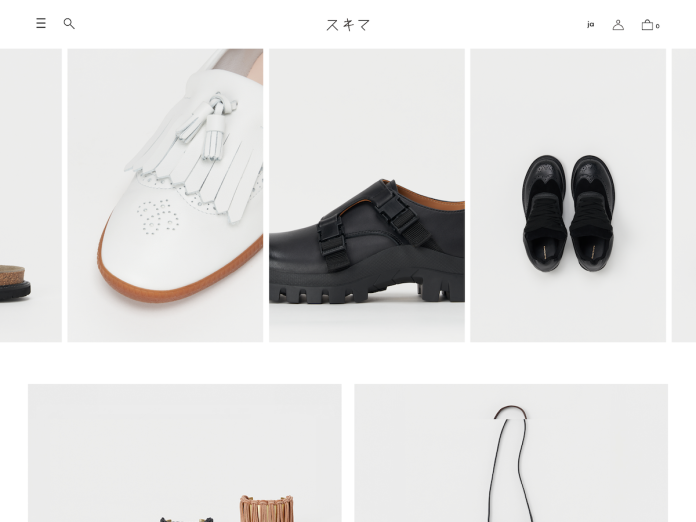696x522 pixels.
Task: Show the partially visible next carousel slide
Action: (x=684, y=195)
